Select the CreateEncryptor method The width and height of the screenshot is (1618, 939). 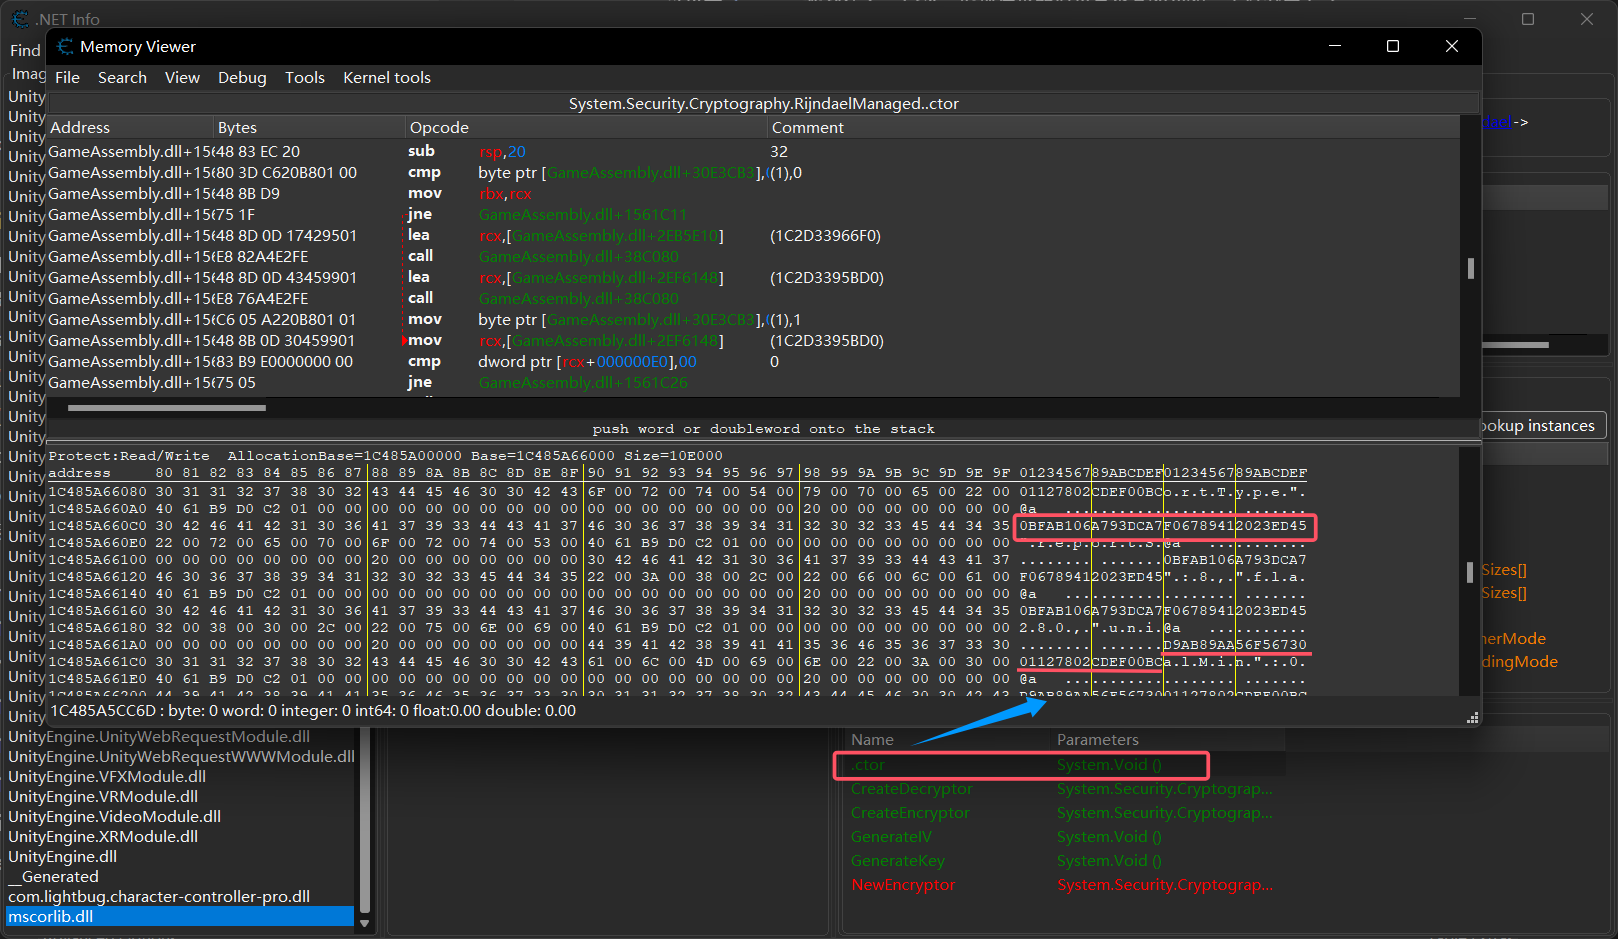1064,813
